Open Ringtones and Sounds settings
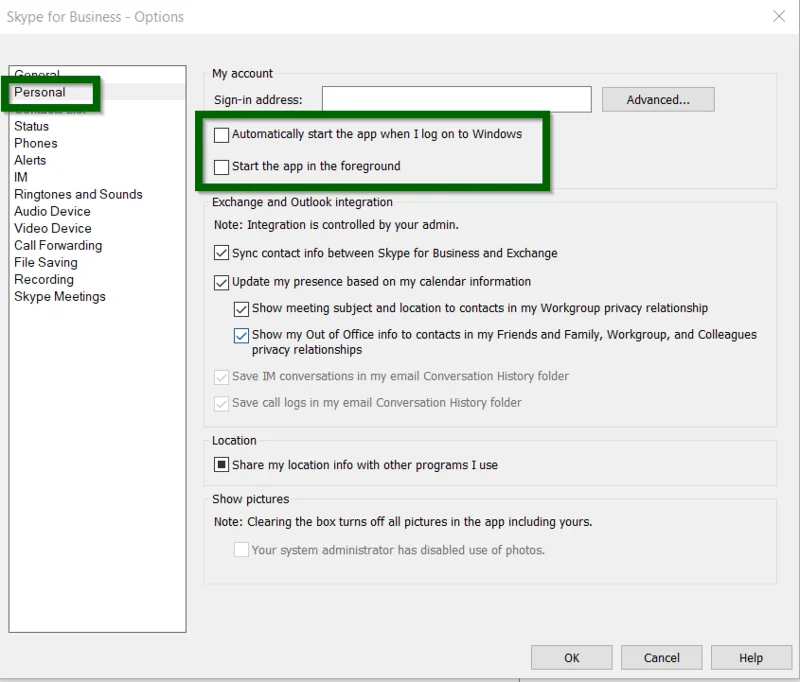The image size is (800, 682). click(78, 194)
